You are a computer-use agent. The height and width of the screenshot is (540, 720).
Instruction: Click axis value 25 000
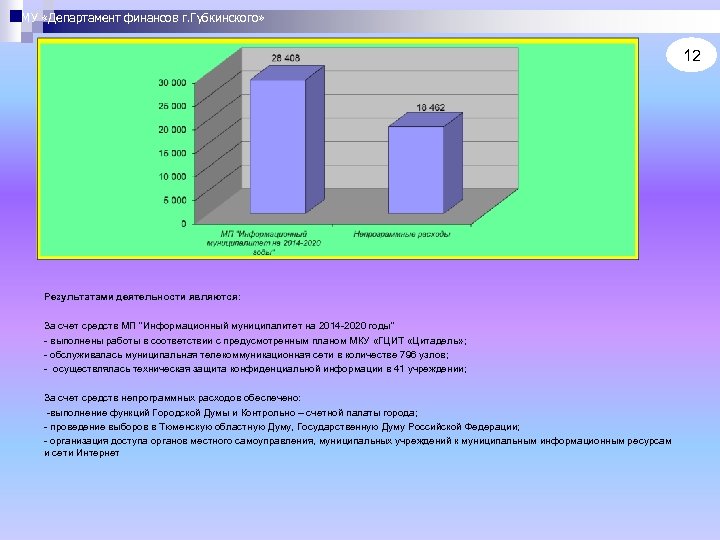tap(173, 106)
